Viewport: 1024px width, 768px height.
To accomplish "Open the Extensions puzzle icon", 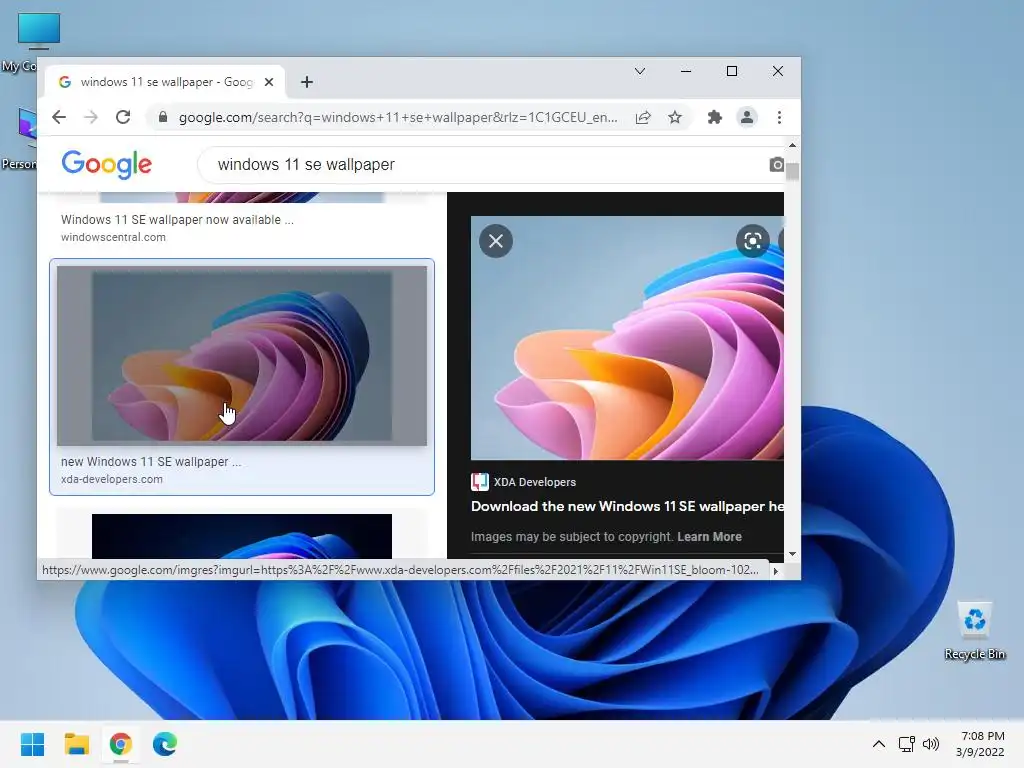I will (x=714, y=118).
